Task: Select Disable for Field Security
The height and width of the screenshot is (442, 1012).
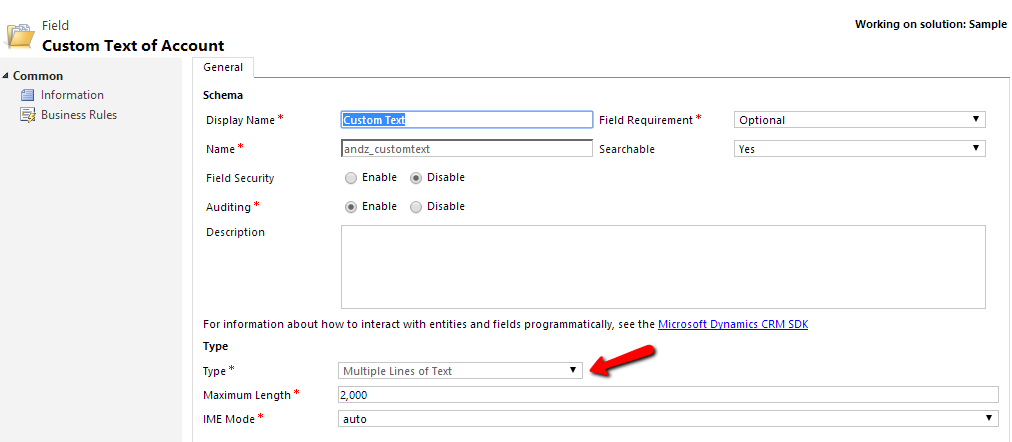Action: [x=416, y=178]
